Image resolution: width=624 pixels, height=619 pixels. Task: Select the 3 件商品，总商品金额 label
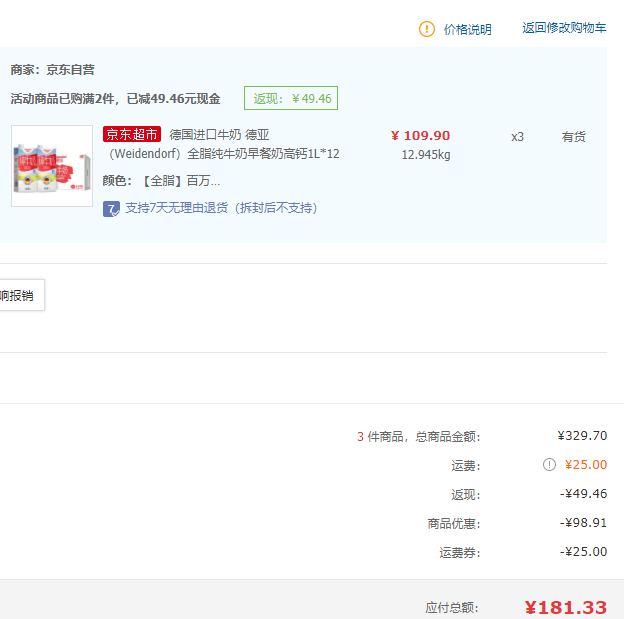pyautogui.click(x=419, y=437)
